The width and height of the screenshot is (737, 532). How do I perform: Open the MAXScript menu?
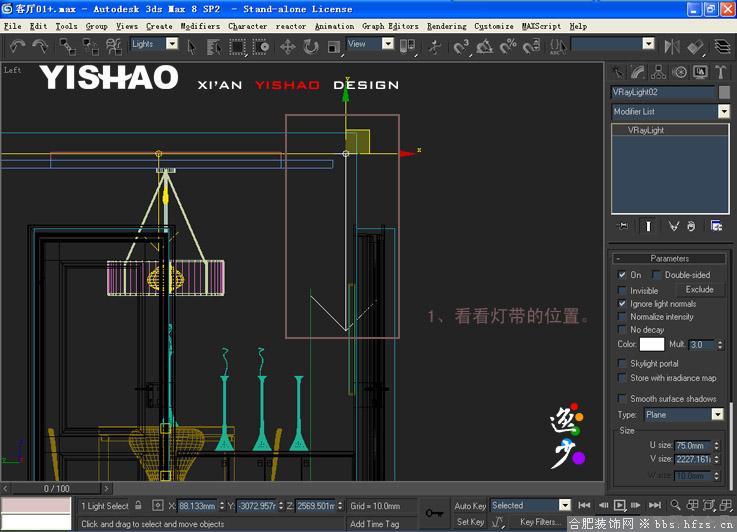(541, 26)
